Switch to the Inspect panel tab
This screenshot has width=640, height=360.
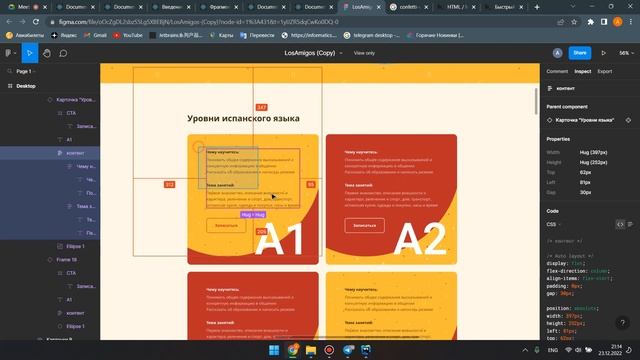(582, 71)
